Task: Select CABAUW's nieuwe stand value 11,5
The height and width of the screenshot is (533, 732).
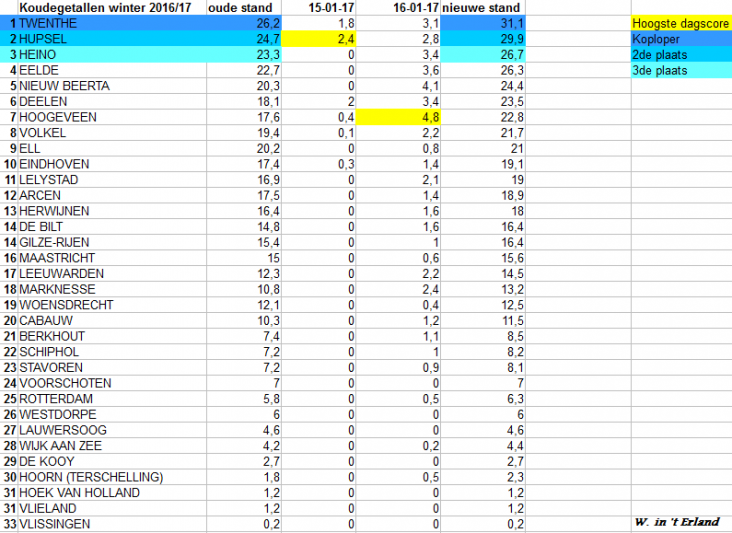Action: tap(483, 320)
